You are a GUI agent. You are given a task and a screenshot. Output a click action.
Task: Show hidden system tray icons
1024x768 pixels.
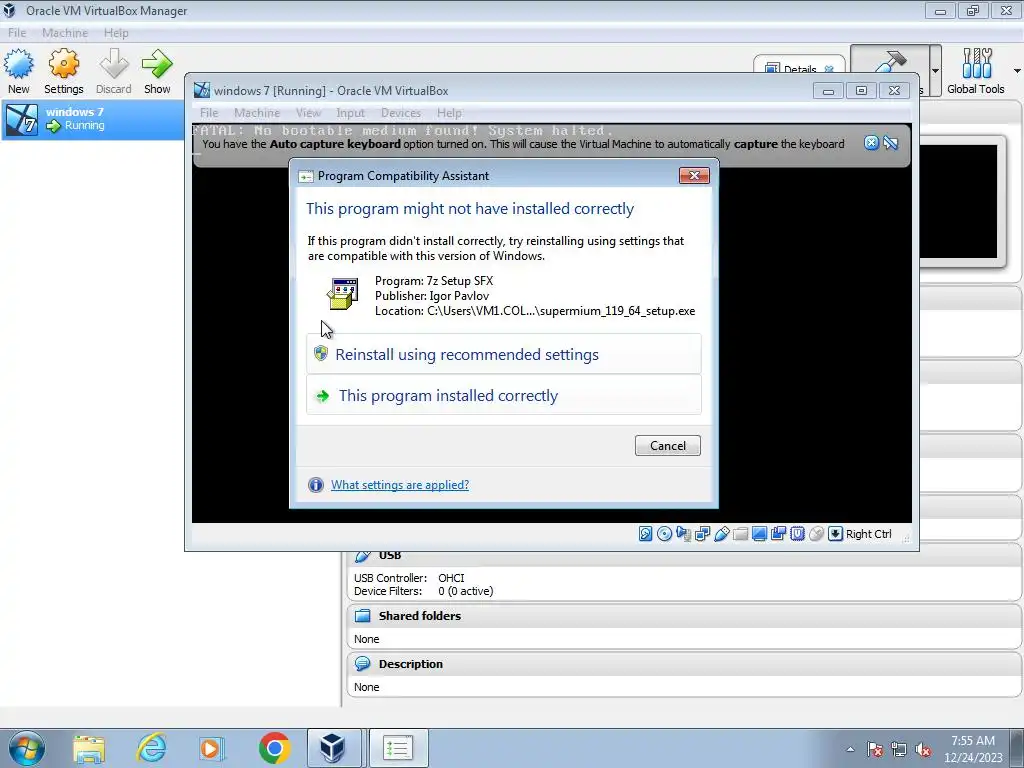click(x=850, y=749)
